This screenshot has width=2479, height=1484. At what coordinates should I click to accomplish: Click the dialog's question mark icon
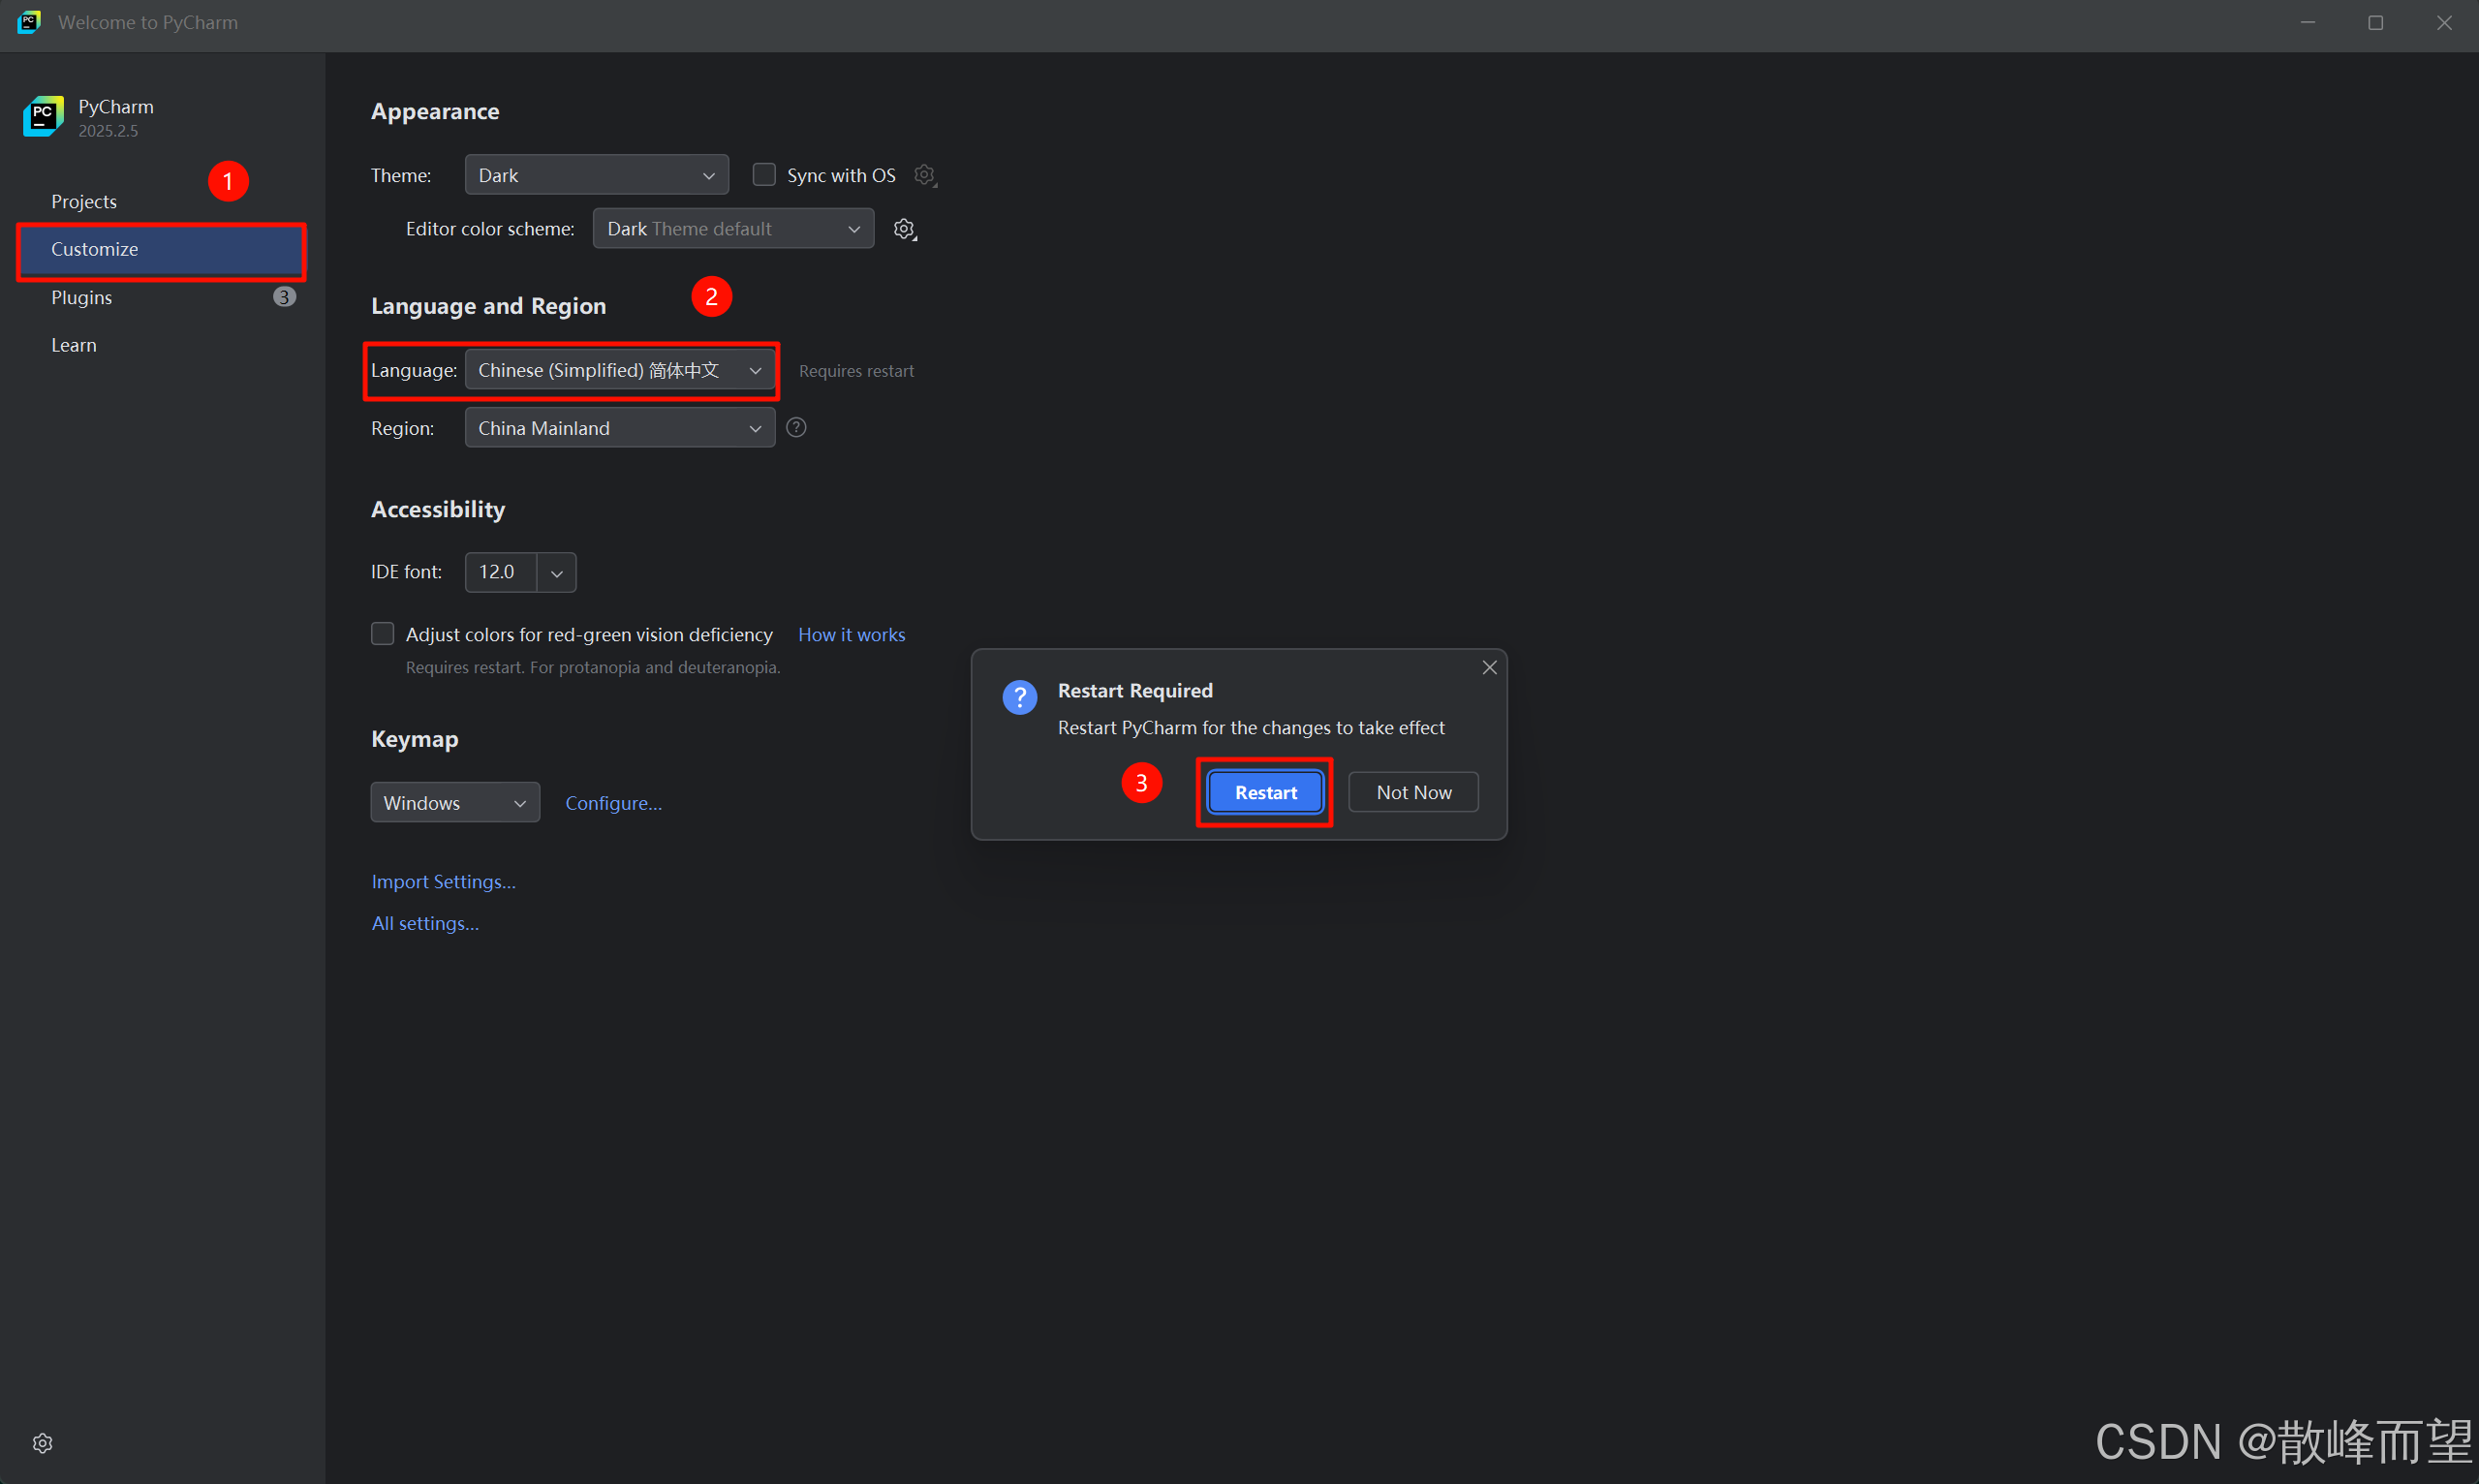point(1019,697)
